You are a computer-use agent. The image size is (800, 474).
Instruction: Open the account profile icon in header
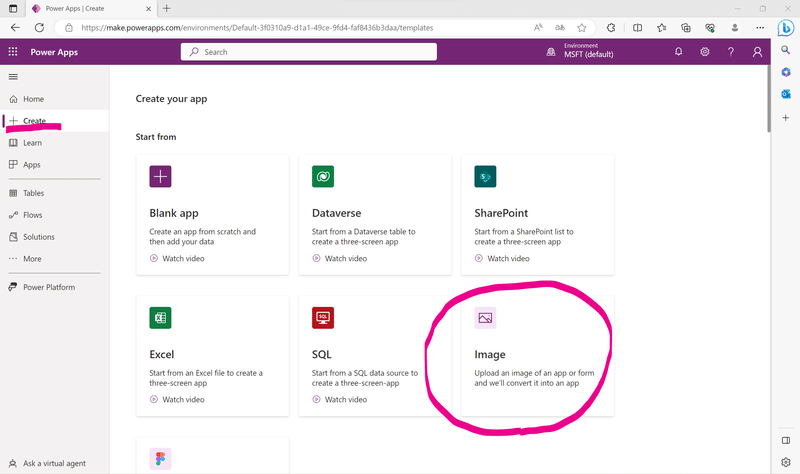[x=757, y=52]
